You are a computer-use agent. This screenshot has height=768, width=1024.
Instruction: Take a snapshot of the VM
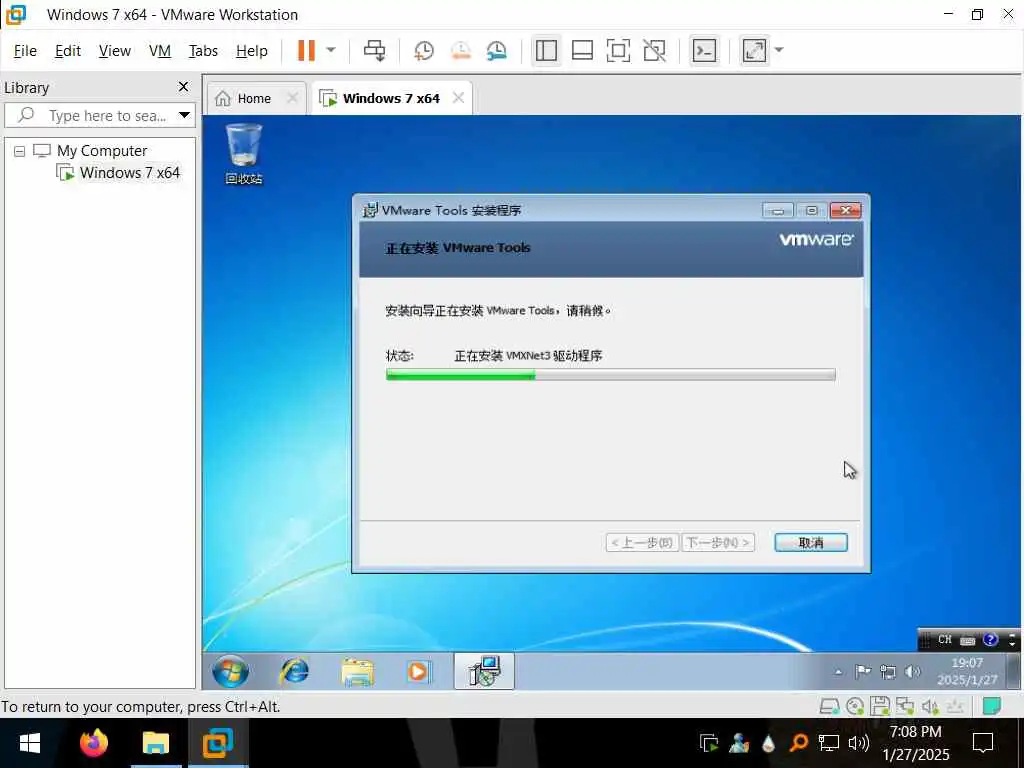tap(424, 51)
